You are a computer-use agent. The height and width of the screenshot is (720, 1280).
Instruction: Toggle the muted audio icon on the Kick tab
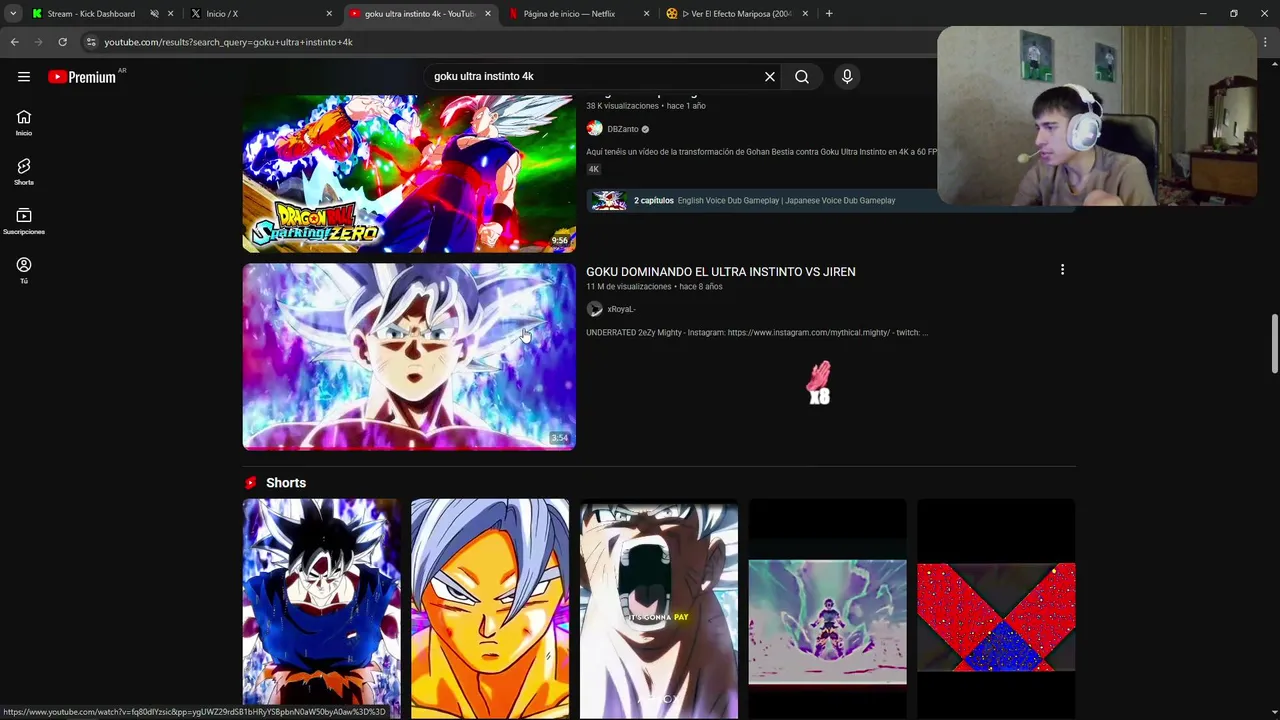click(154, 14)
